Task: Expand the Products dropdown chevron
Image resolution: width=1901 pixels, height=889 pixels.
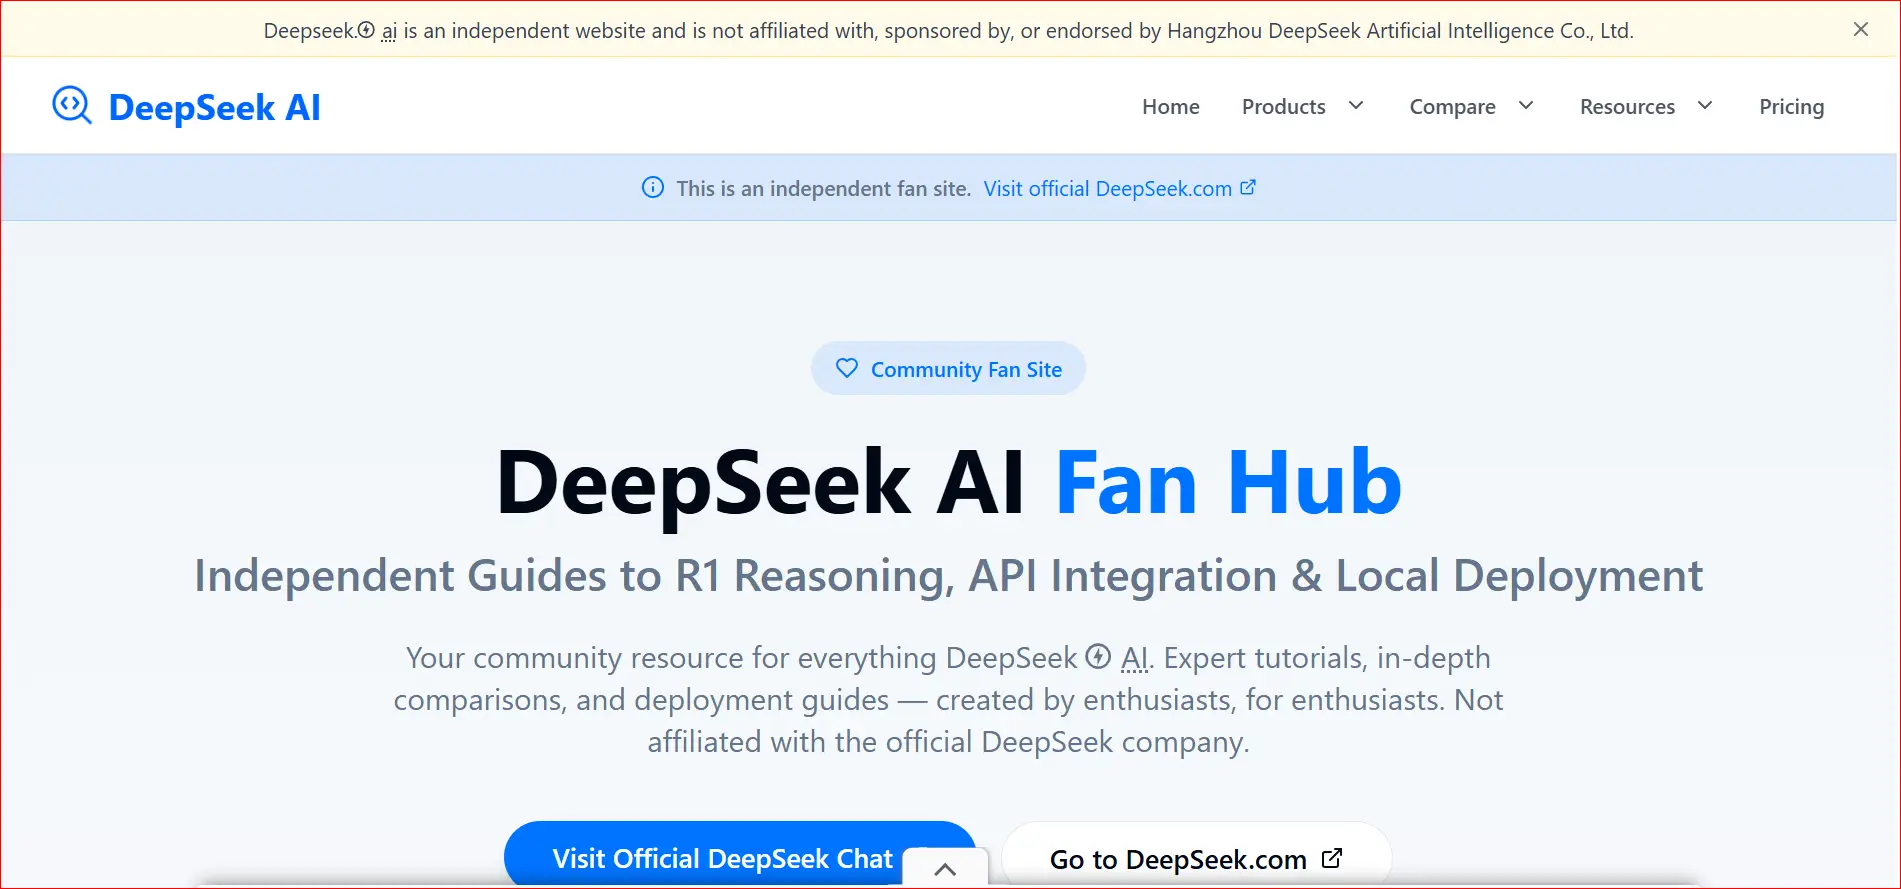Action: click(x=1356, y=106)
